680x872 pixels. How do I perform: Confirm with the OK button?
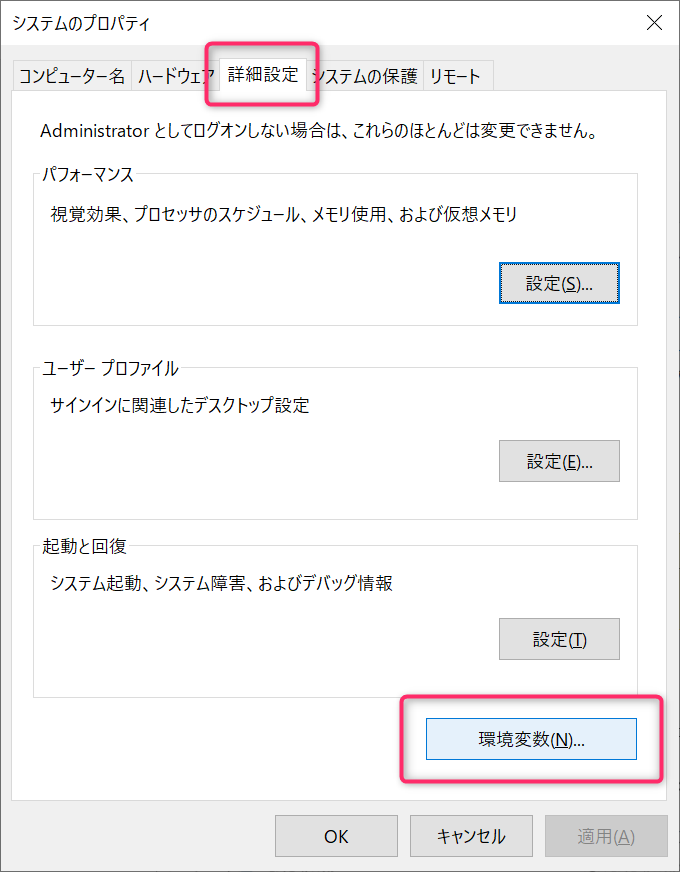tap(336, 836)
